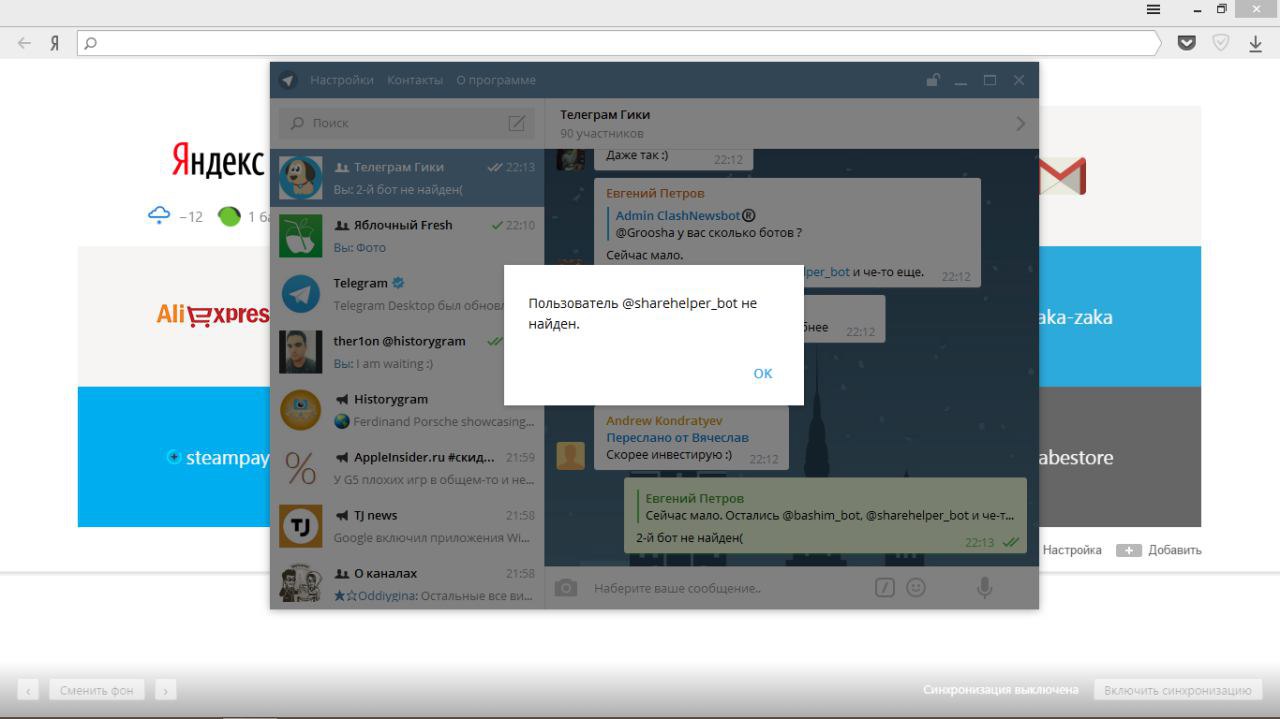Open the steampay tile in browser
Image resolution: width=1280 pixels, height=719 pixels.
pyautogui.click(x=174, y=457)
